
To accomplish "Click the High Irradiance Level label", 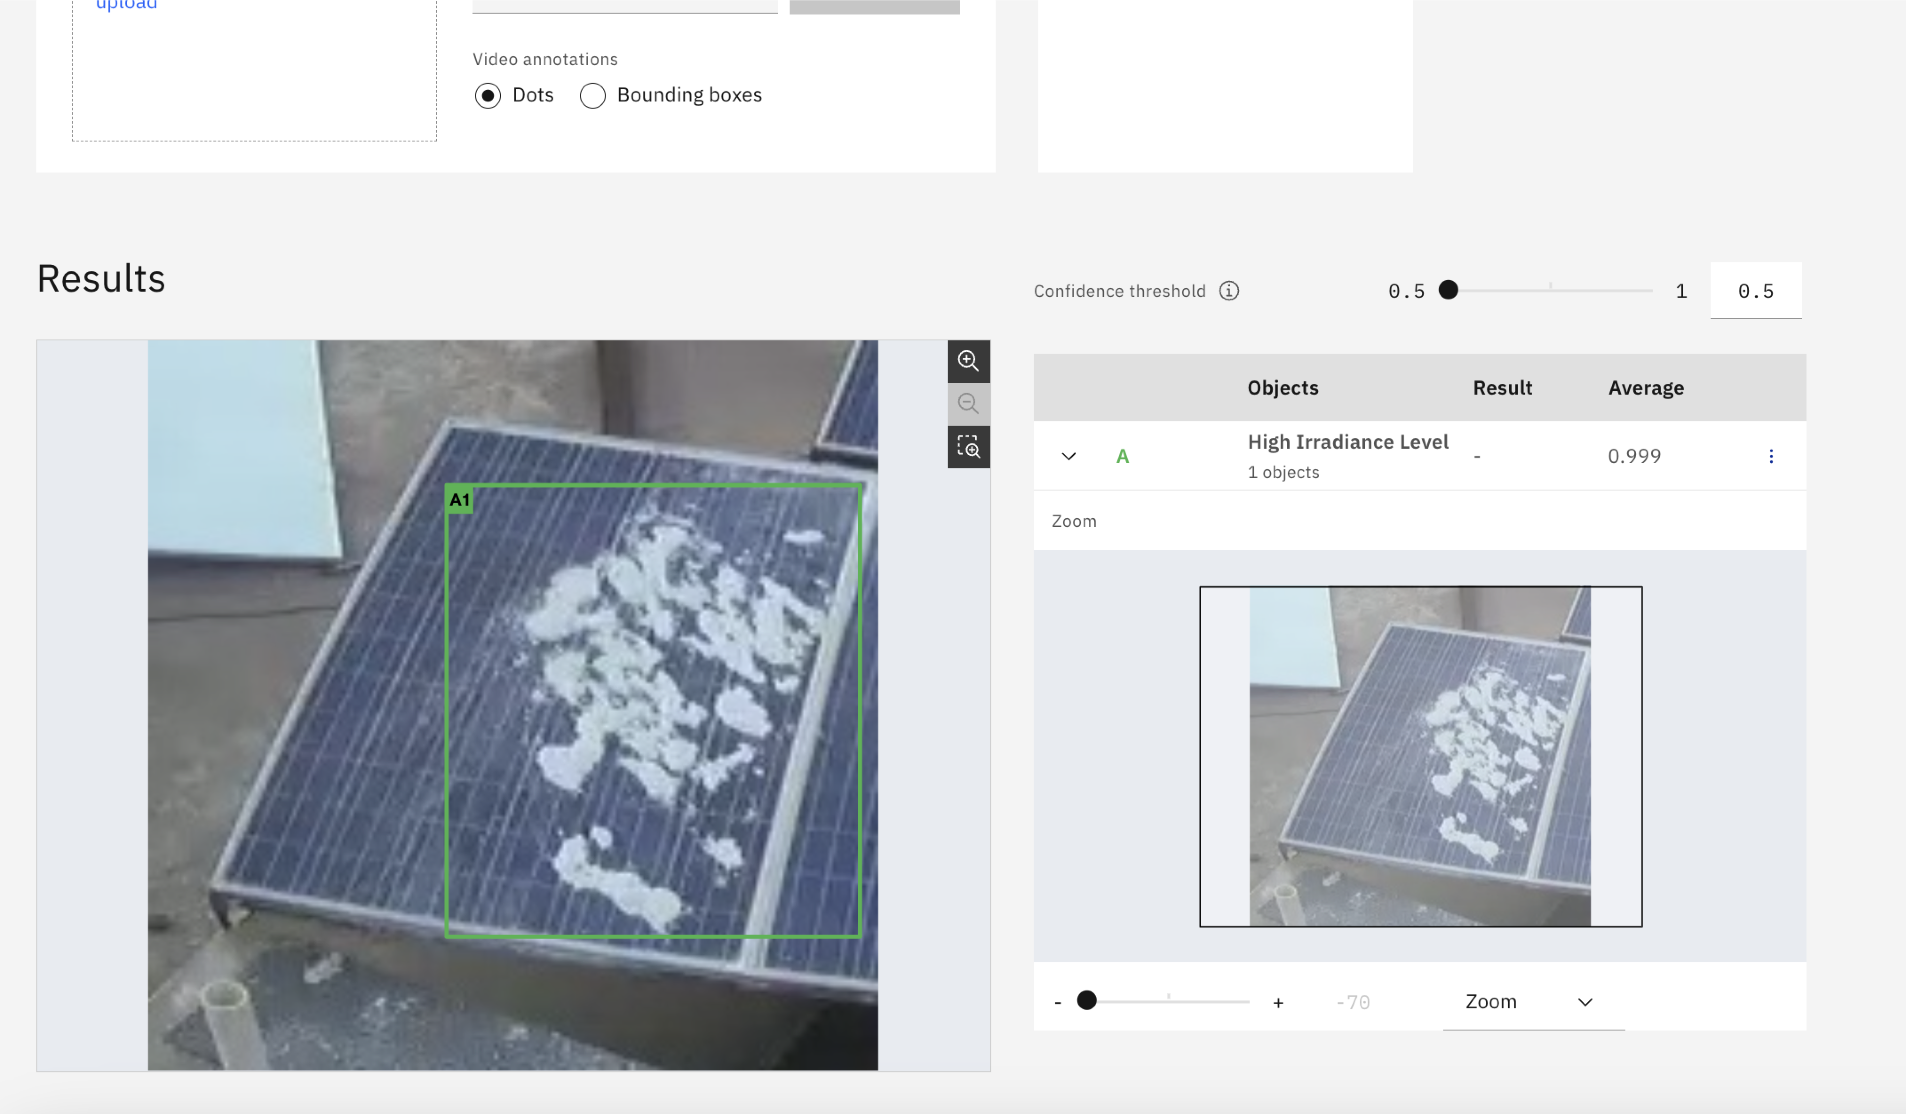I will coord(1348,442).
